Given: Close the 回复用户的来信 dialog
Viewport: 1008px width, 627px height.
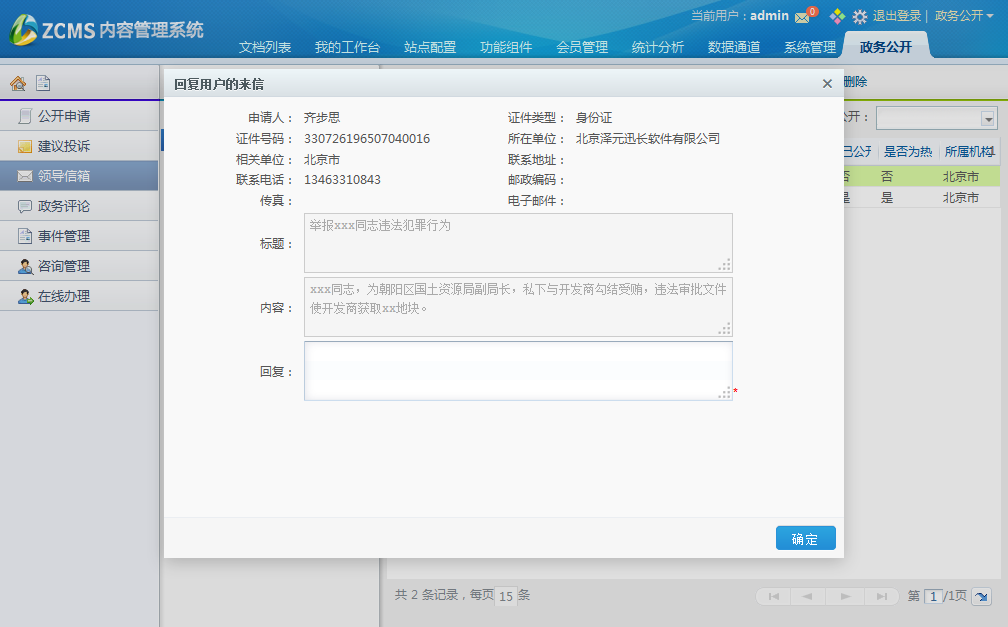Looking at the screenshot, I should point(827,84).
